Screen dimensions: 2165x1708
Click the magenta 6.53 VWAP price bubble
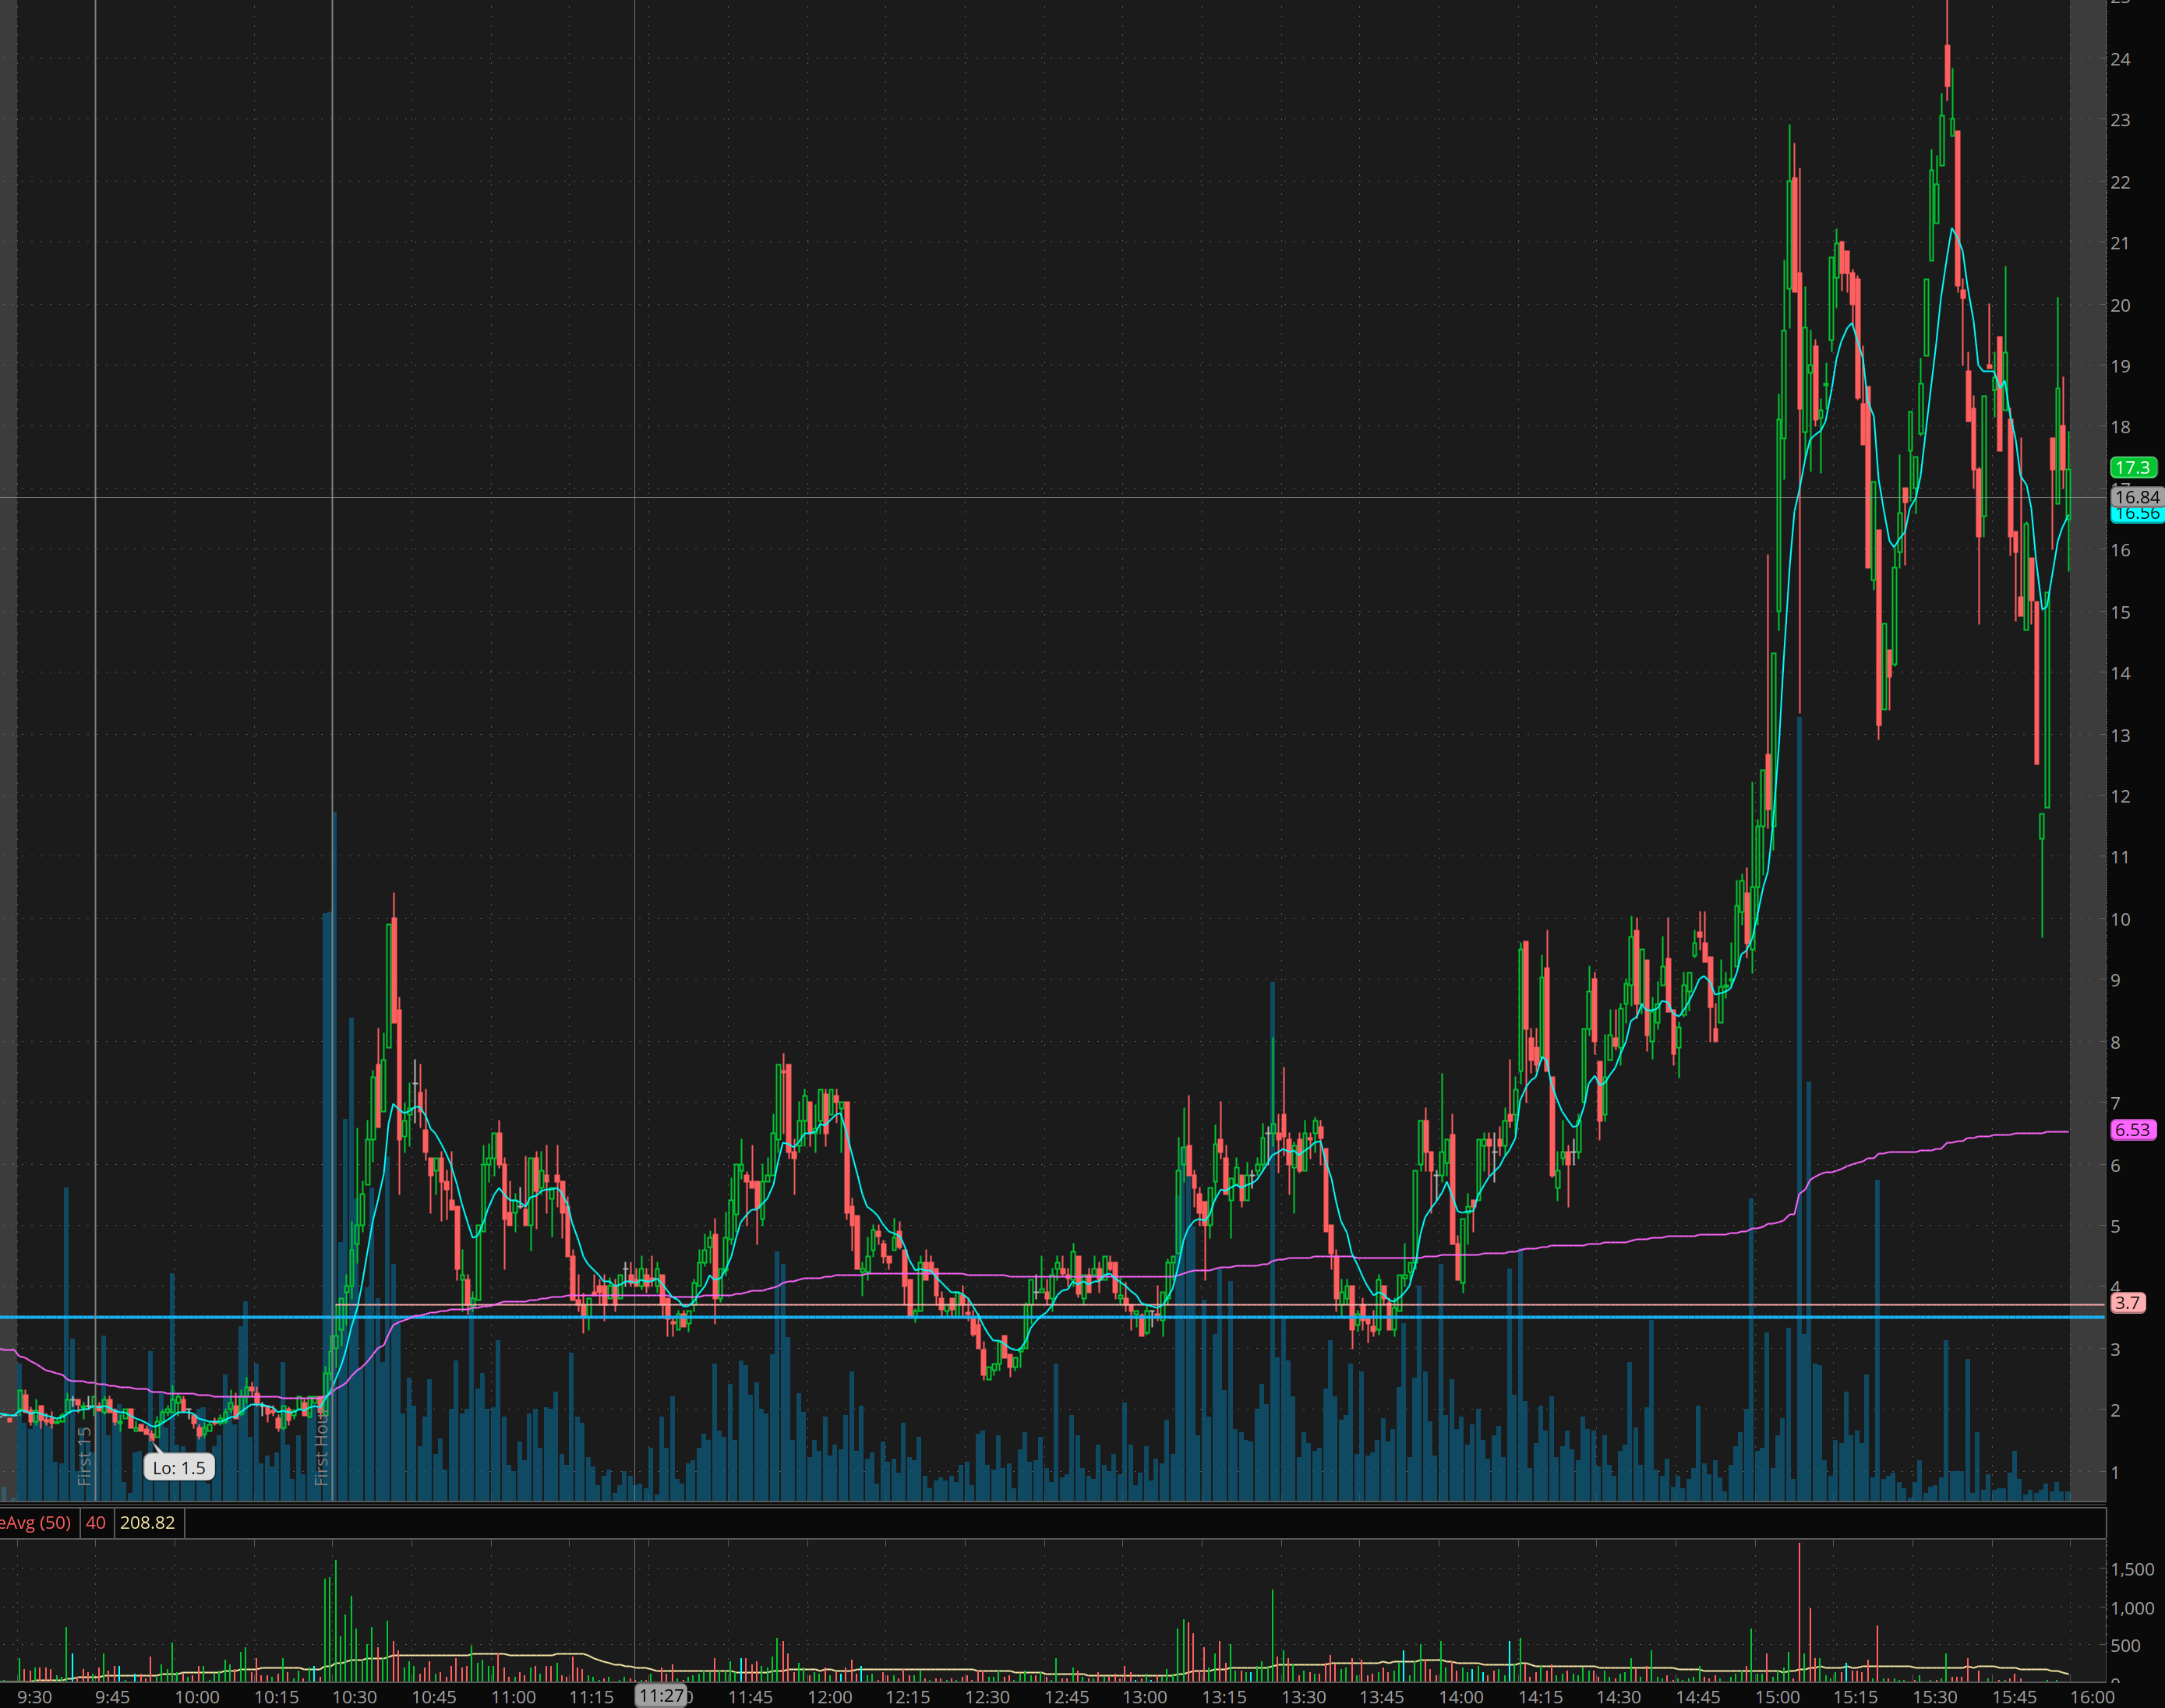tap(2132, 1129)
